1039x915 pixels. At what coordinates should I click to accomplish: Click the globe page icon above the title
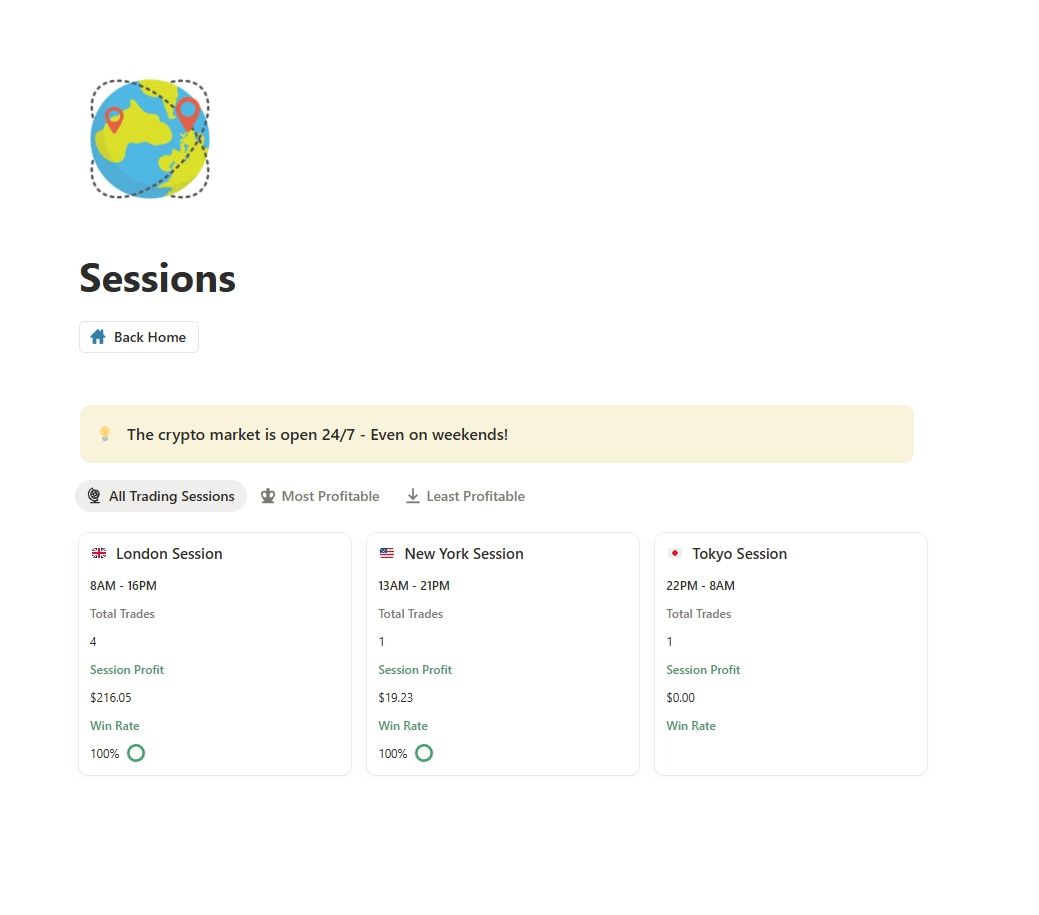(x=149, y=138)
